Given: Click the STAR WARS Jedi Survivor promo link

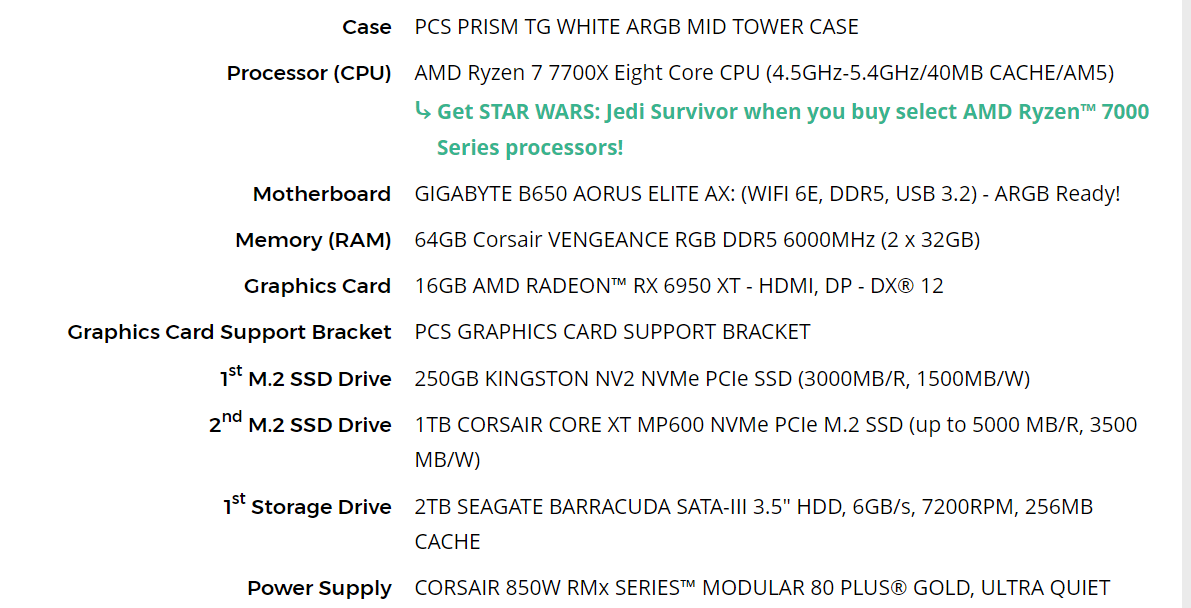Looking at the screenshot, I should point(792,129).
